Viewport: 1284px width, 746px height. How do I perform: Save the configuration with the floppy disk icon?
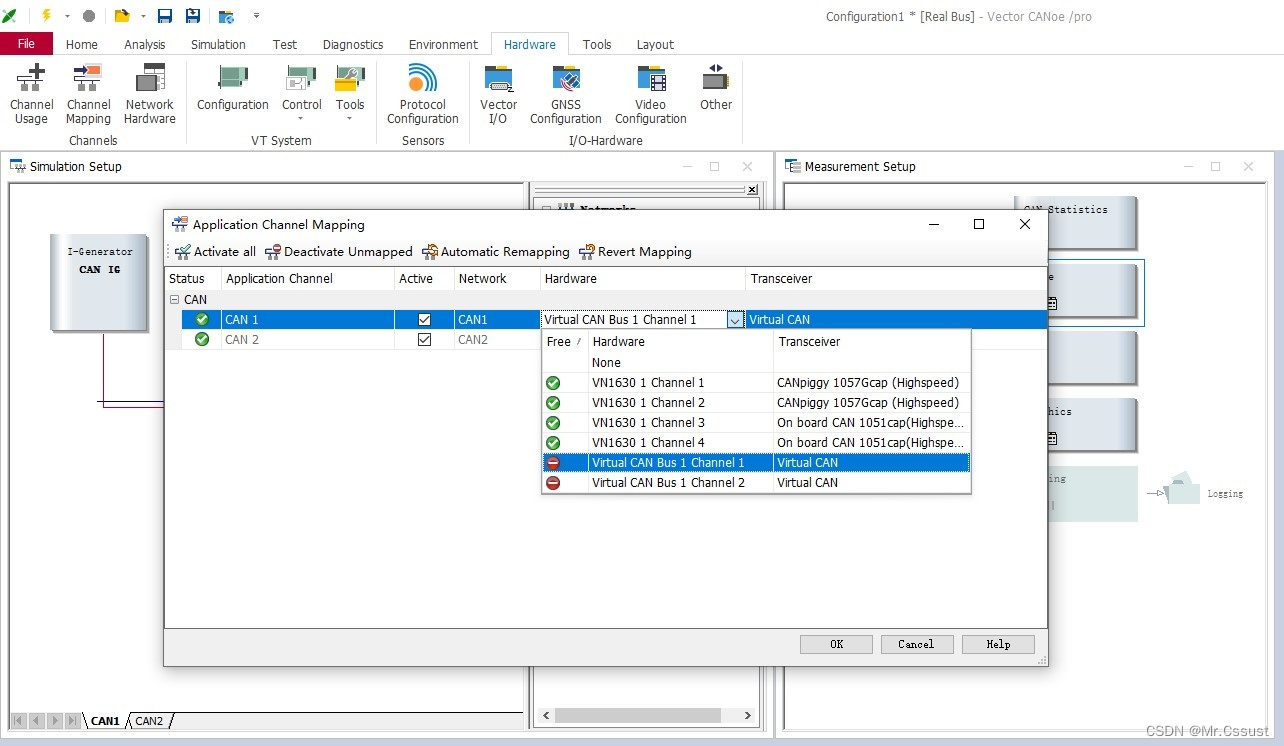(165, 16)
